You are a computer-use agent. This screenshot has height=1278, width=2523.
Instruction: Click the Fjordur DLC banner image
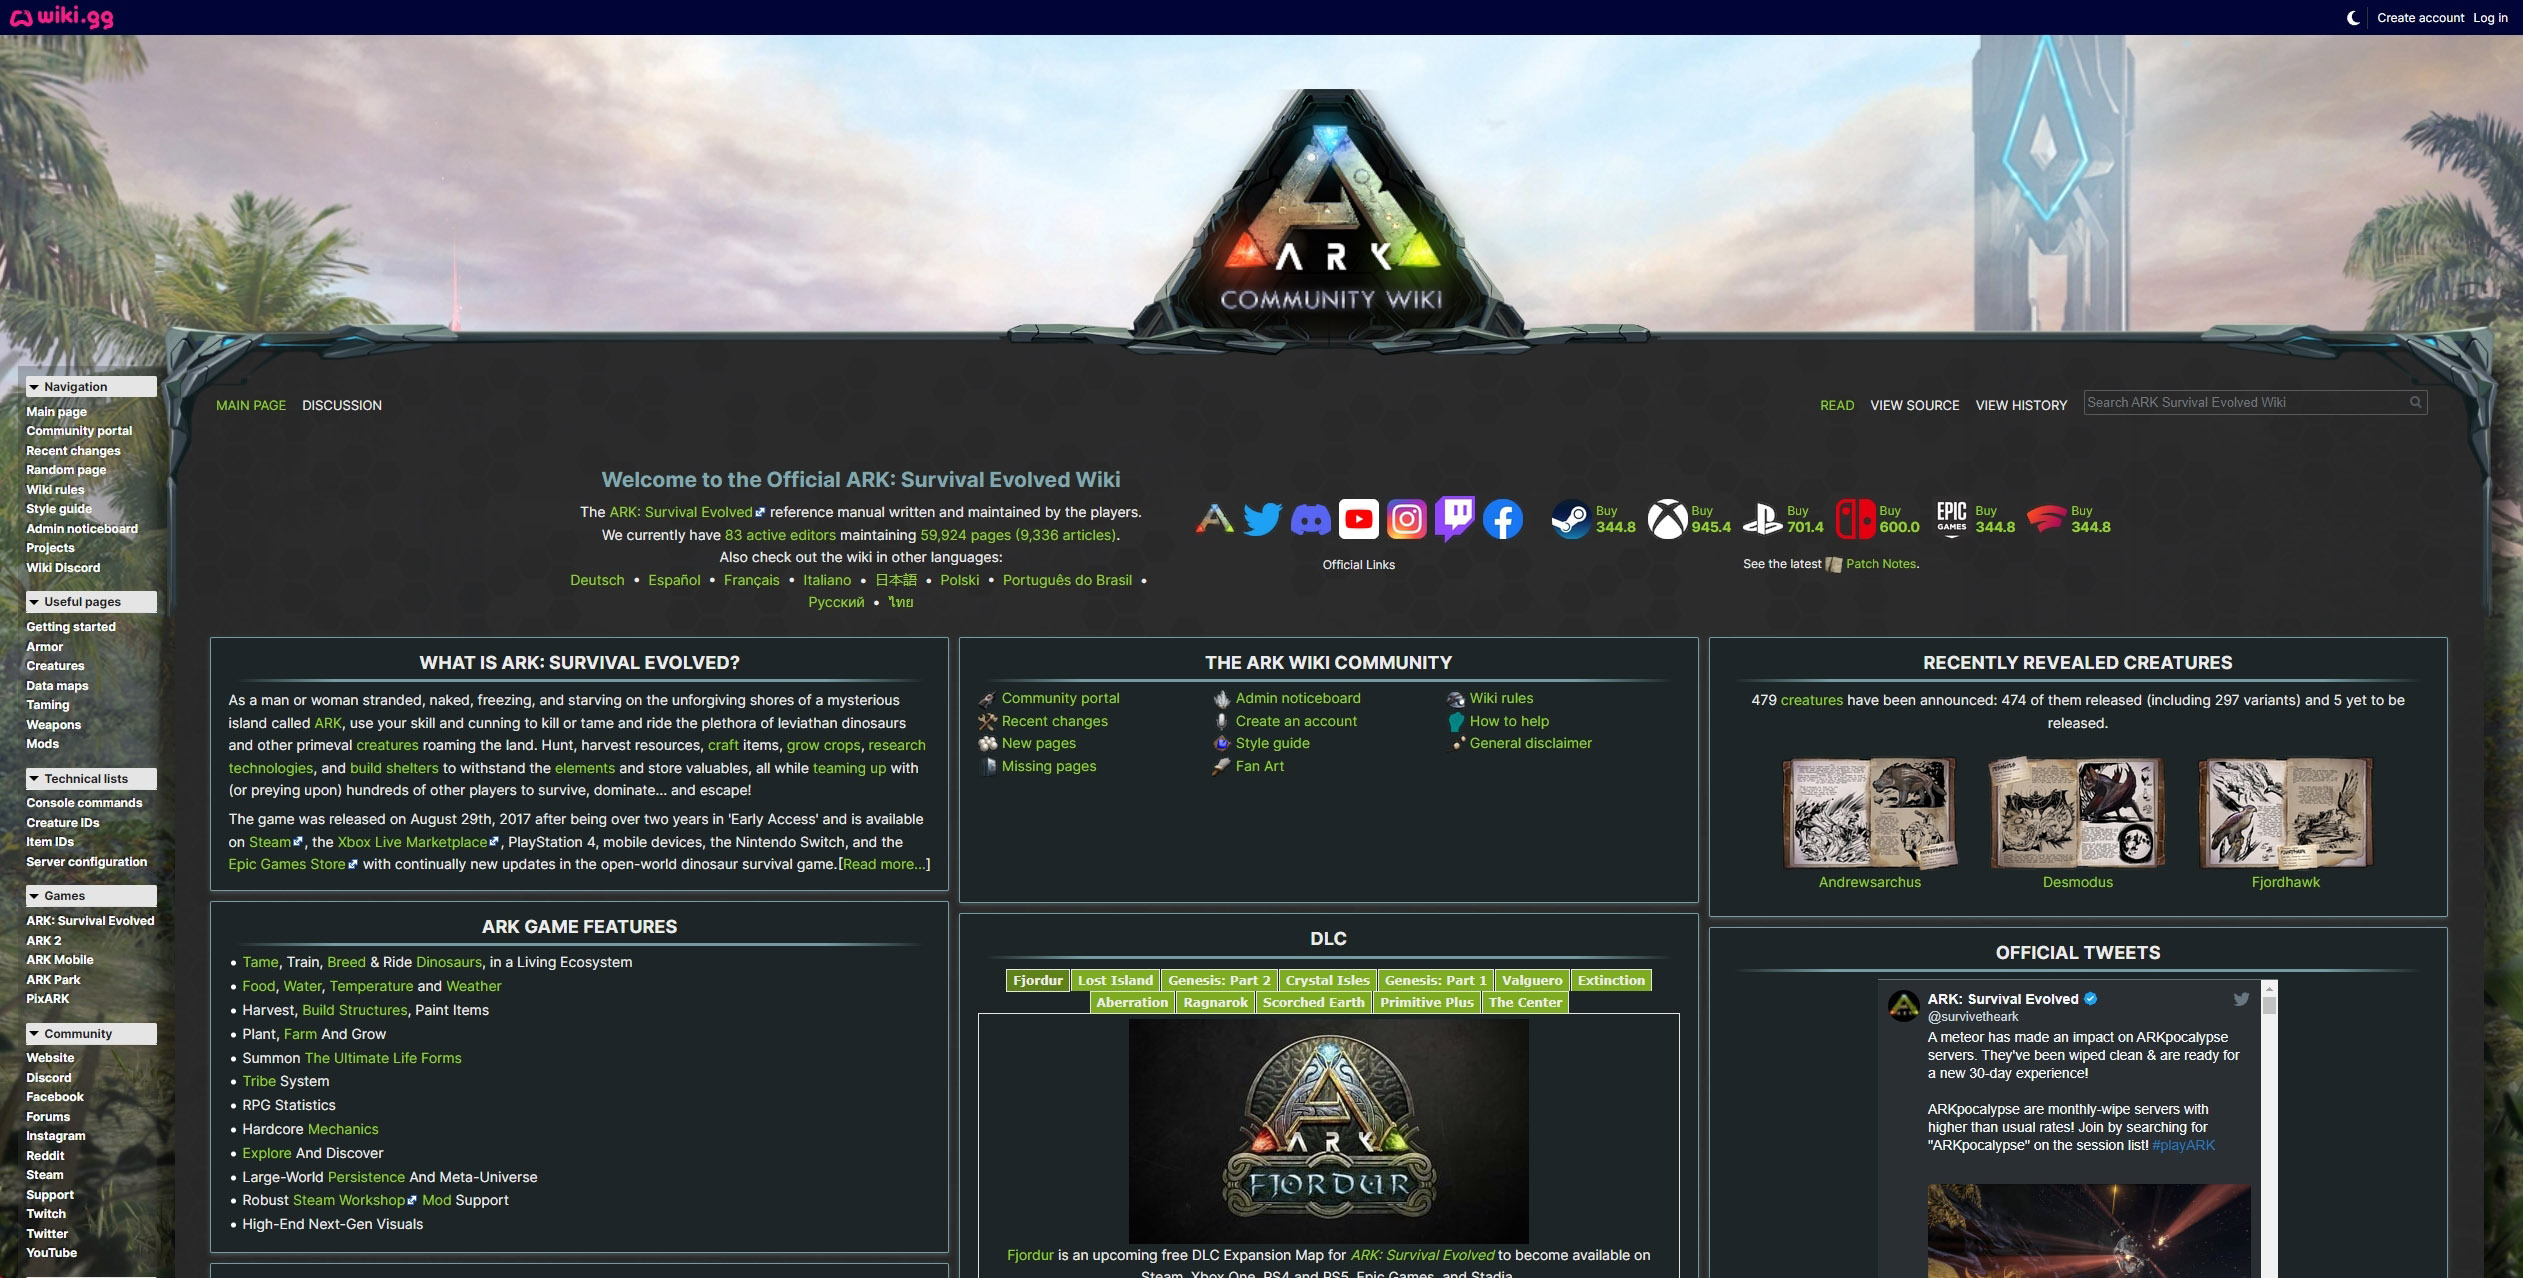point(1328,1131)
